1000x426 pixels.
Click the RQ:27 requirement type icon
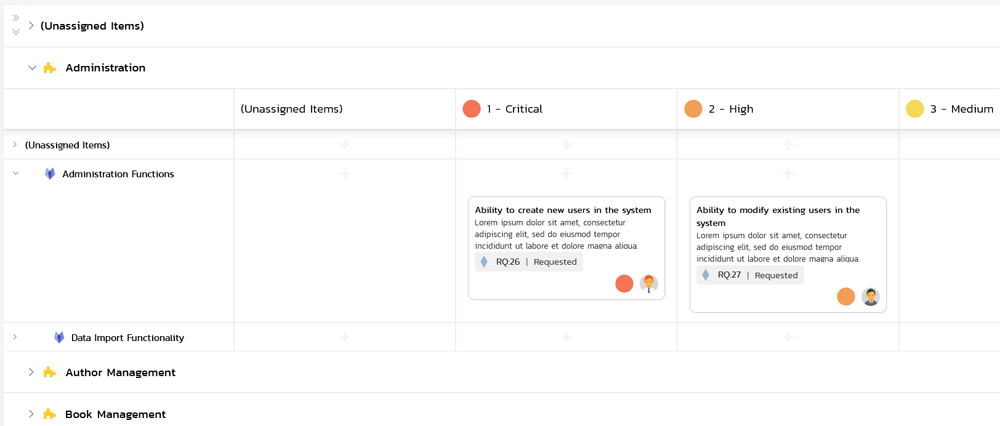(x=706, y=275)
